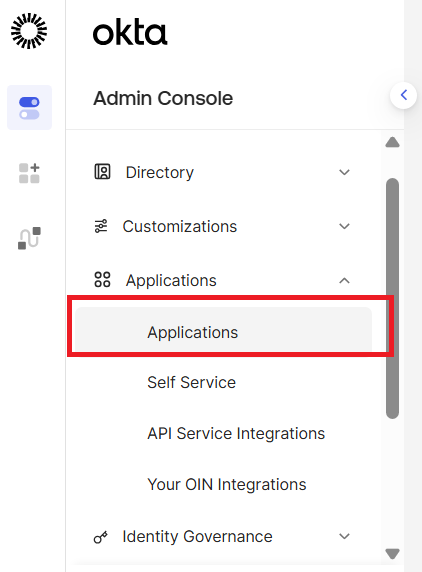Open the Applications submenu item
The height and width of the screenshot is (572, 422).
click(x=224, y=330)
